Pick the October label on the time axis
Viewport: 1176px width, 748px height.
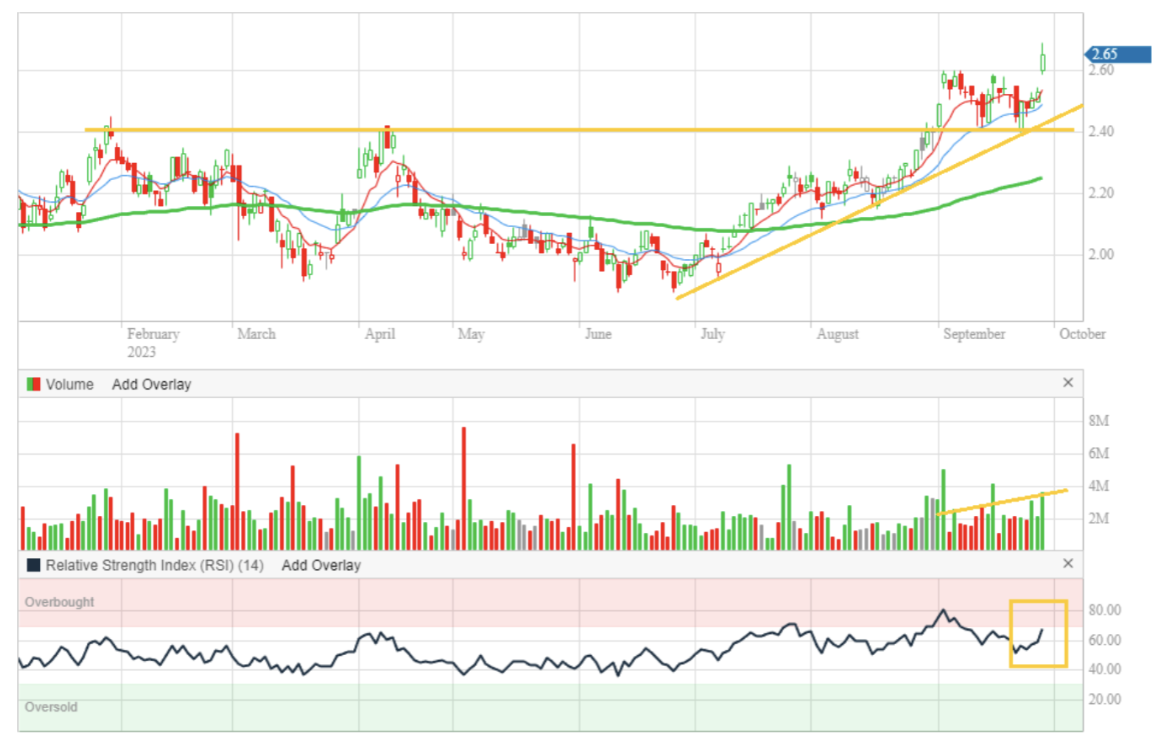tap(1082, 334)
